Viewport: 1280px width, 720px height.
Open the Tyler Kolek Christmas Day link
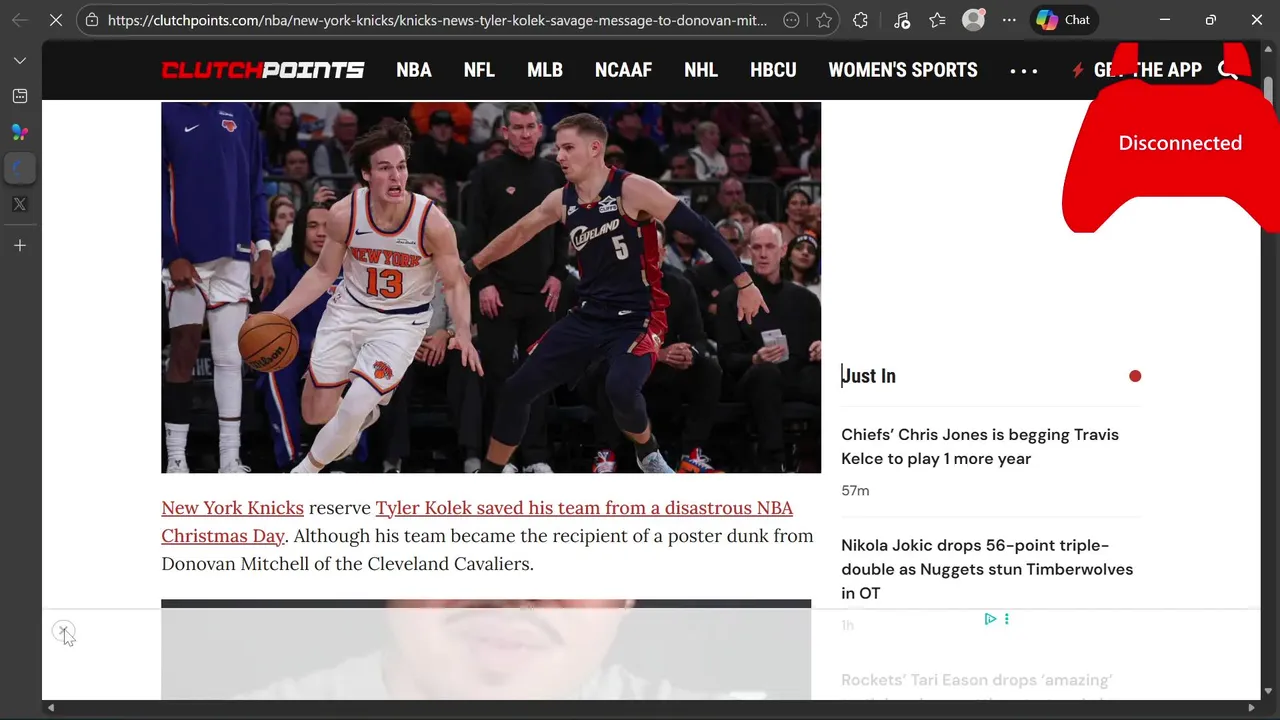coord(477,522)
